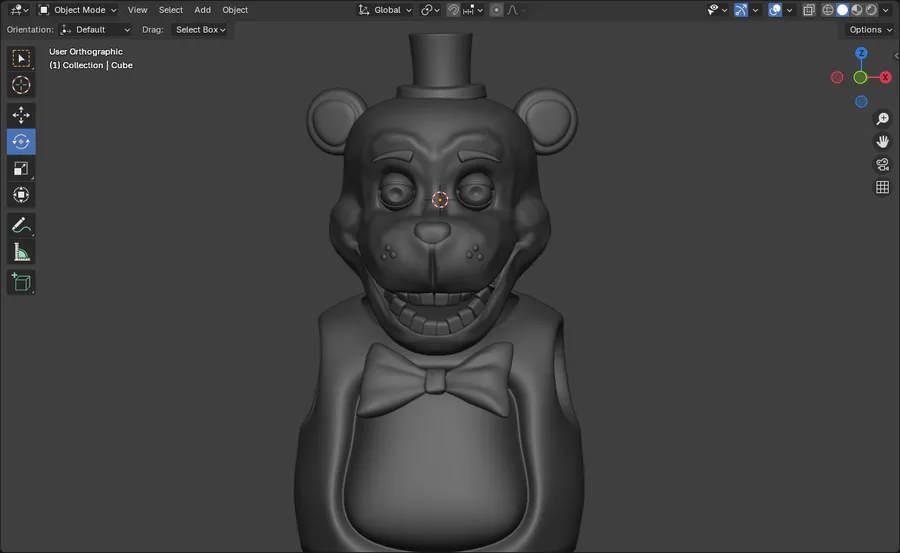This screenshot has width=900, height=553.
Task: Toggle proportional editing
Action: point(496,10)
